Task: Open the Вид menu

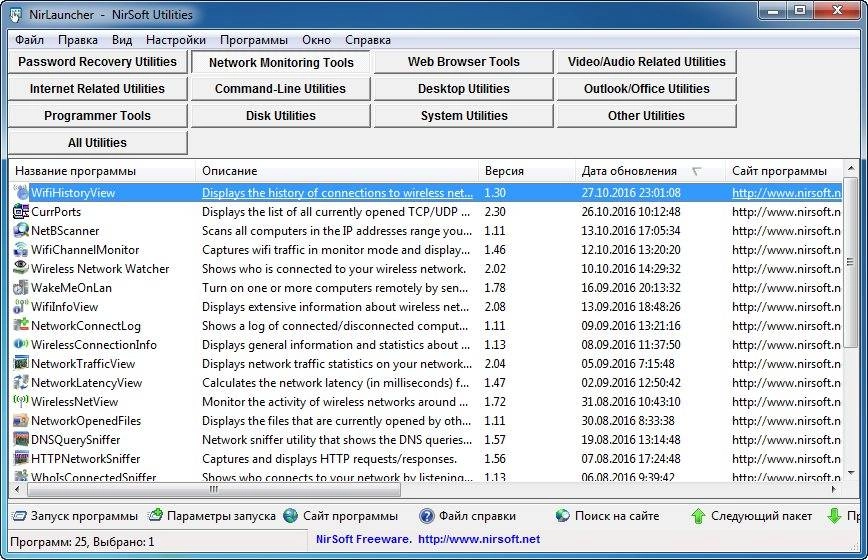Action: pos(122,40)
